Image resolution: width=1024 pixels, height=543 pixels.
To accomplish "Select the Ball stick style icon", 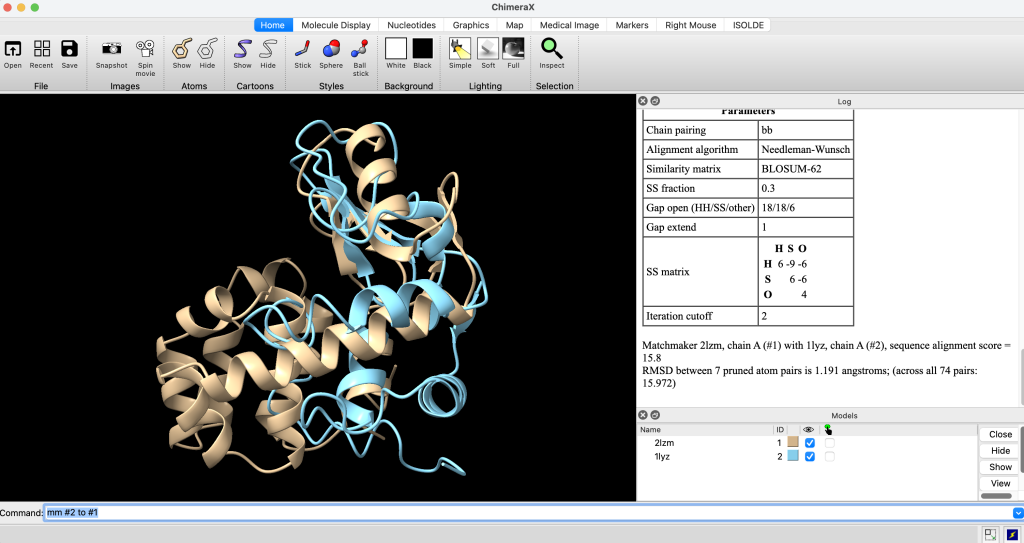I will [x=360, y=49].
